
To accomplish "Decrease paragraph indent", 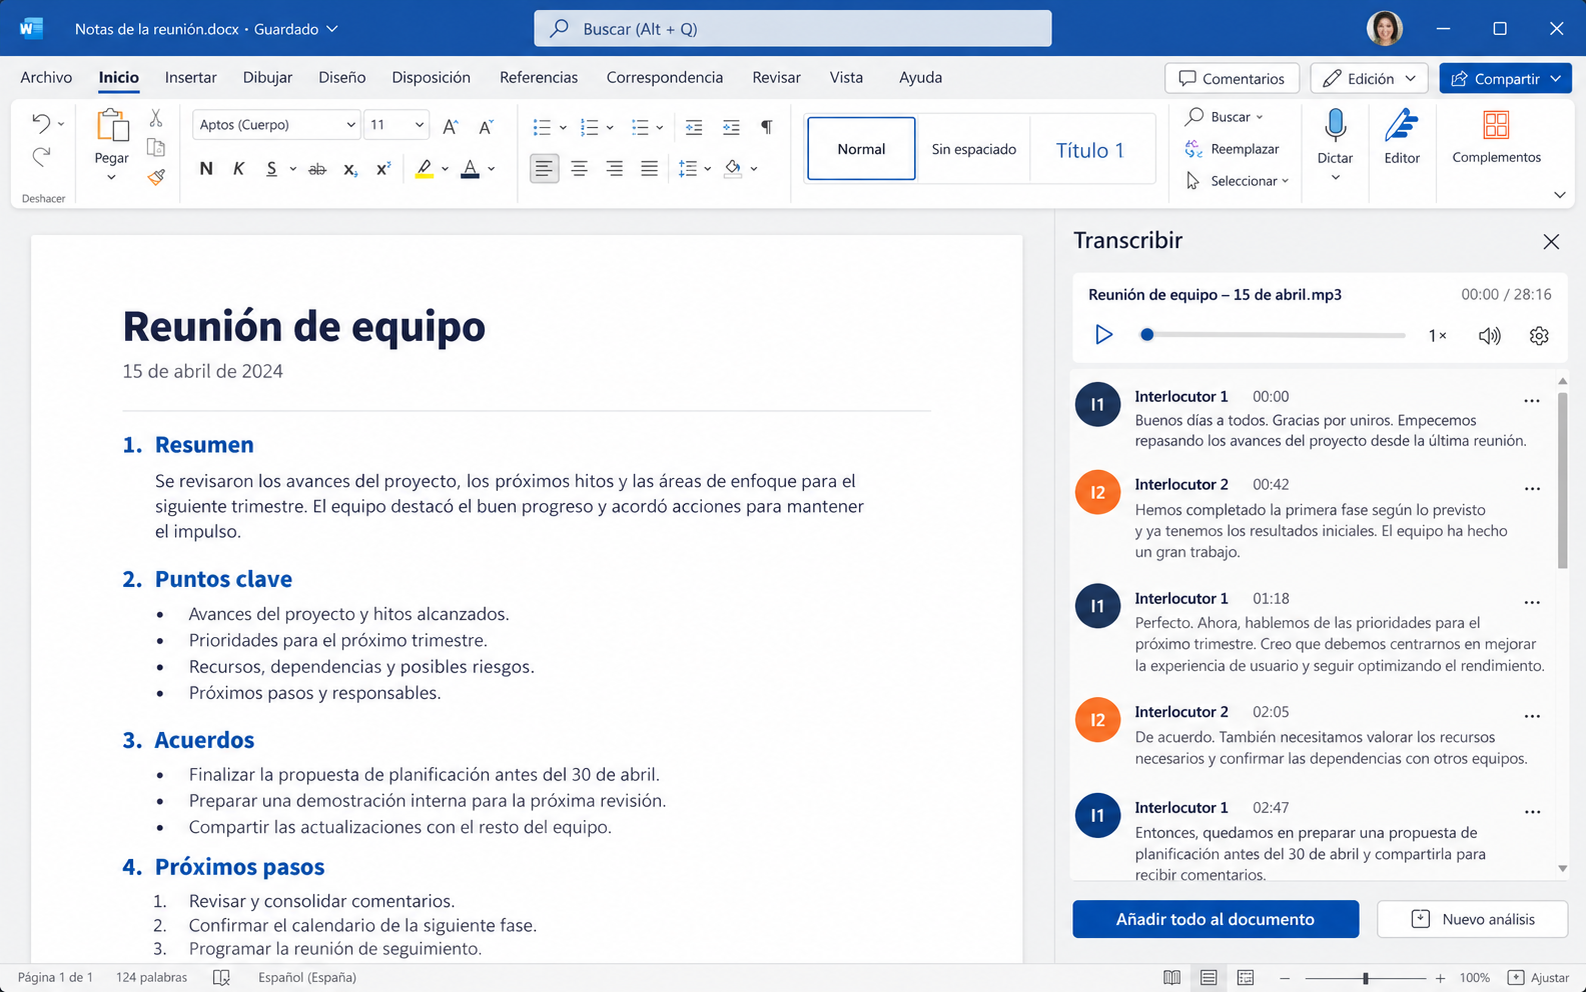I will click(694, 127).
